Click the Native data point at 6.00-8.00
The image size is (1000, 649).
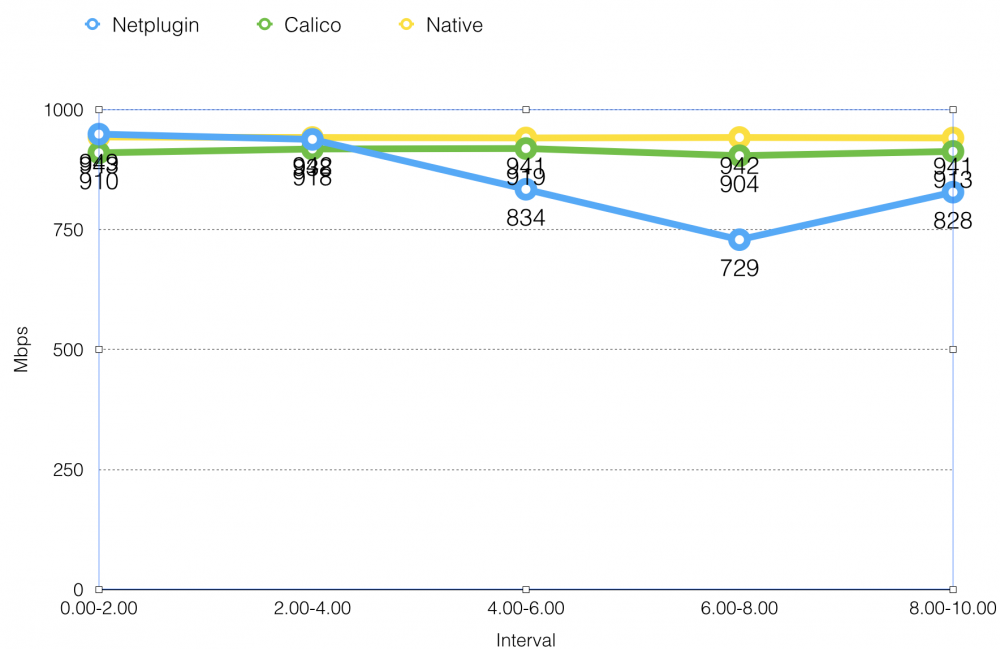739,137
